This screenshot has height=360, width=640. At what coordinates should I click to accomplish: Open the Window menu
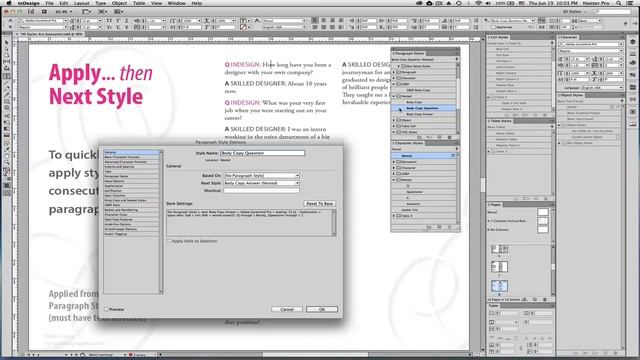click(x=177, y=3)
